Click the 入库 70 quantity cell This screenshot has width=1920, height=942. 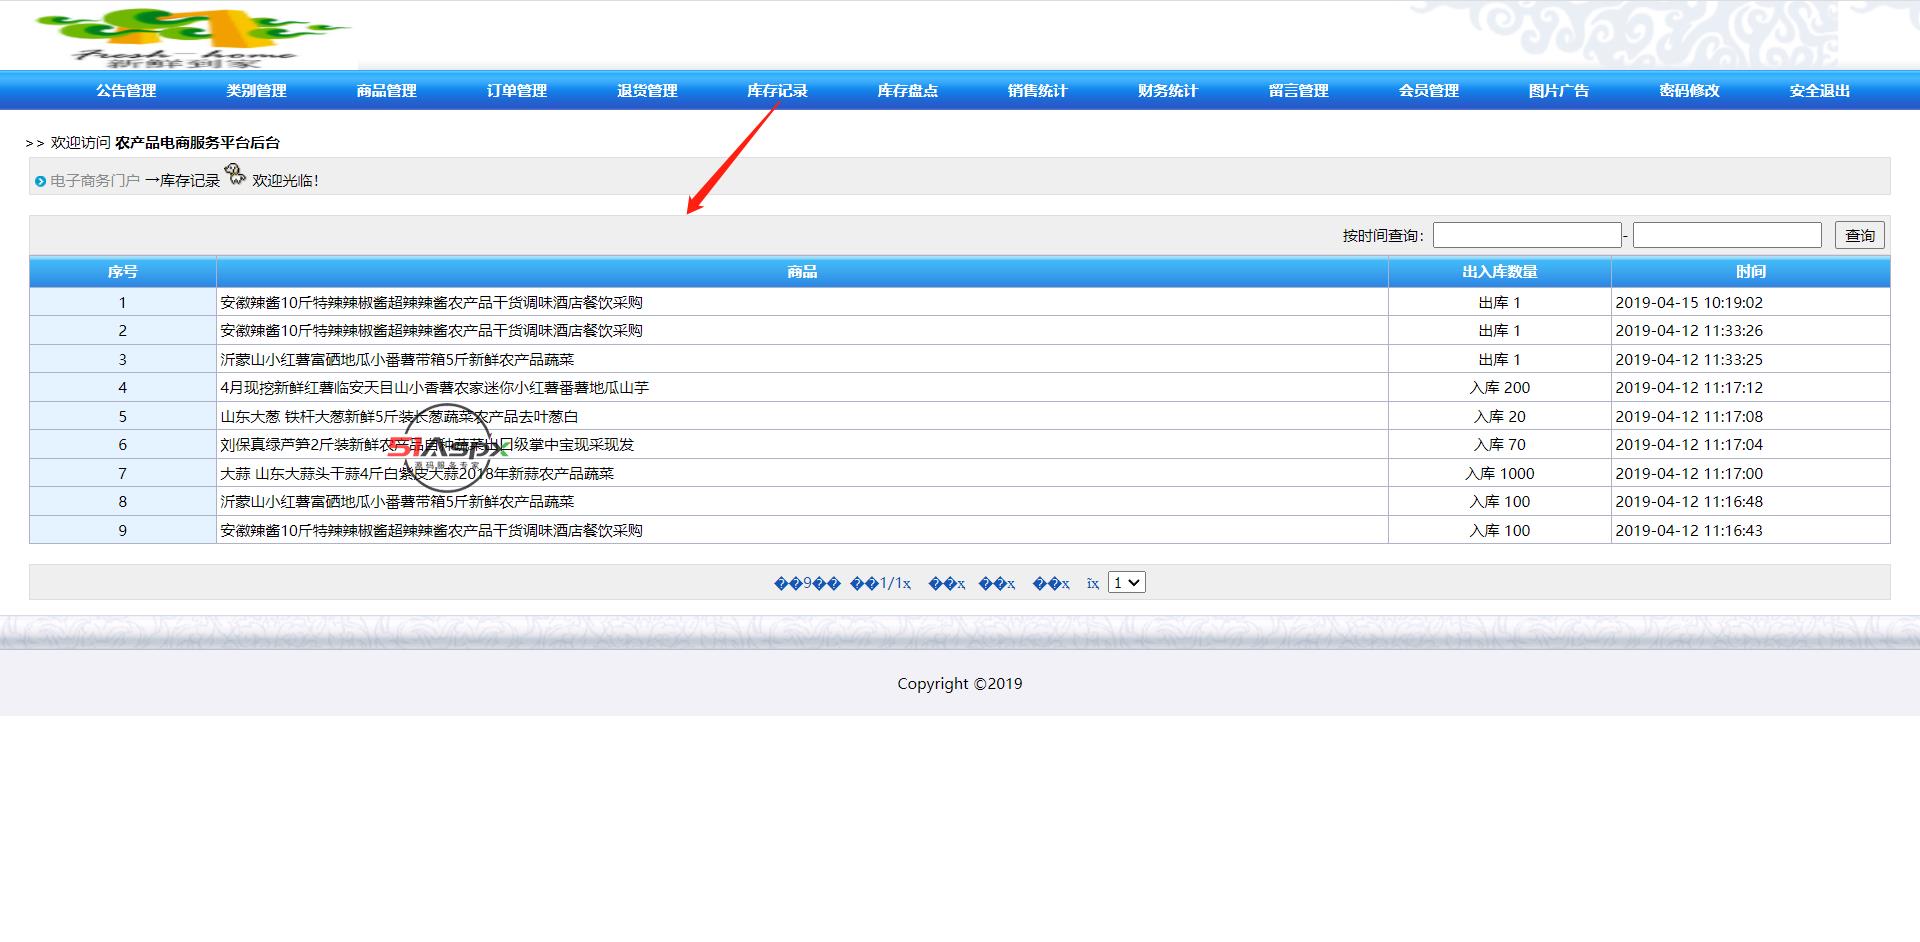pos(1500,445)
